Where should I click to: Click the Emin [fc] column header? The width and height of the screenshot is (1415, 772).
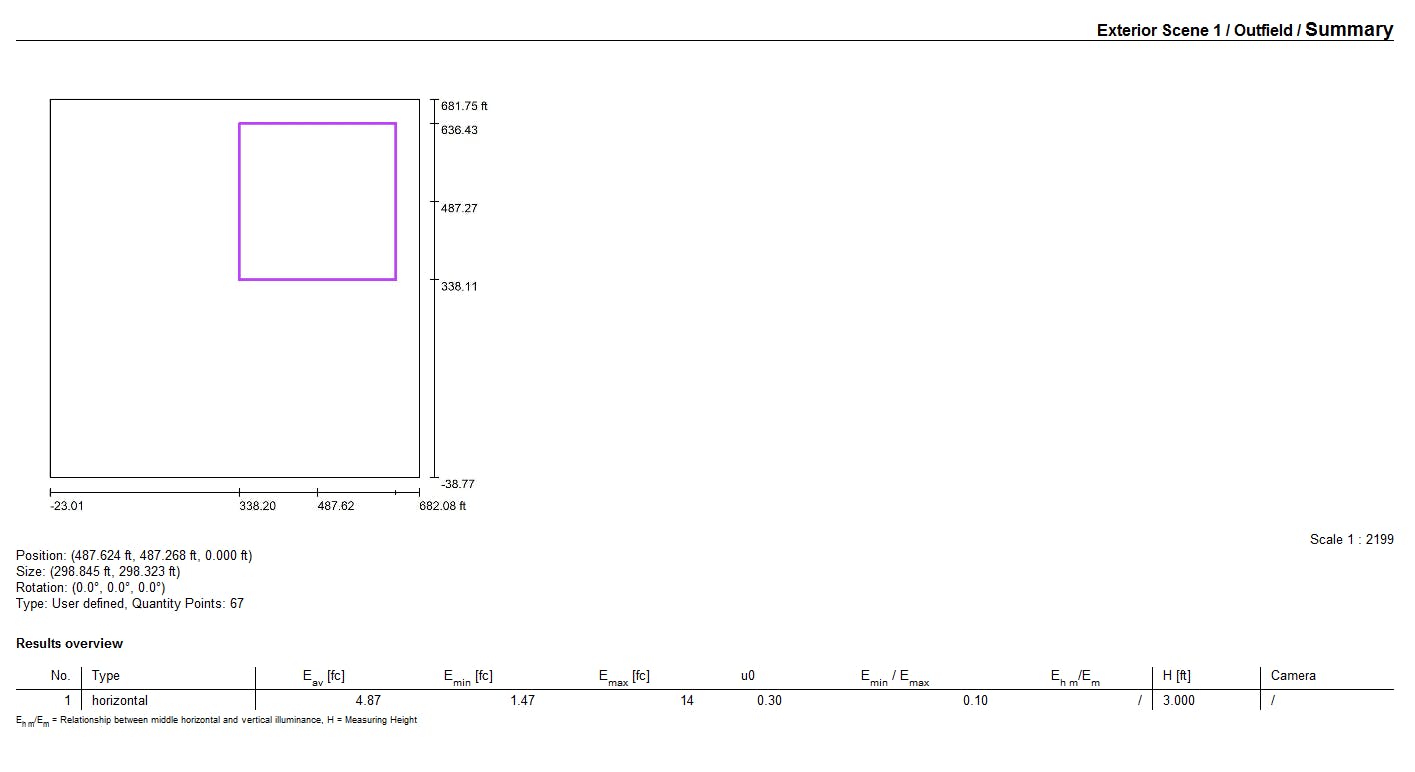pyautogui.click(x=468, y=677)
